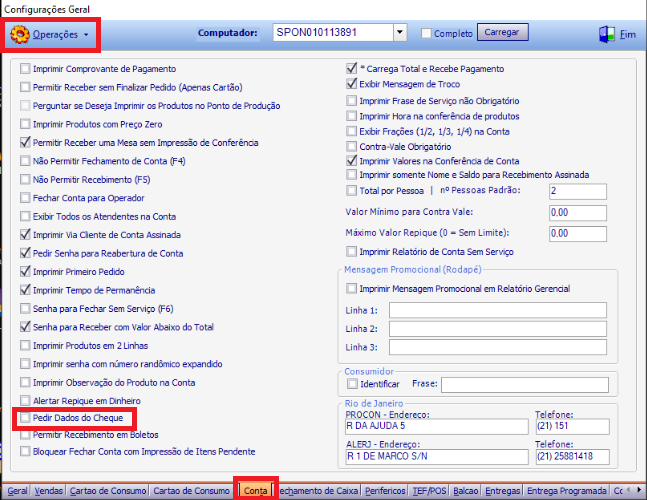Uncheck Imprimir Valores na Conferência de Conta
647x500 pixels.
352,160
